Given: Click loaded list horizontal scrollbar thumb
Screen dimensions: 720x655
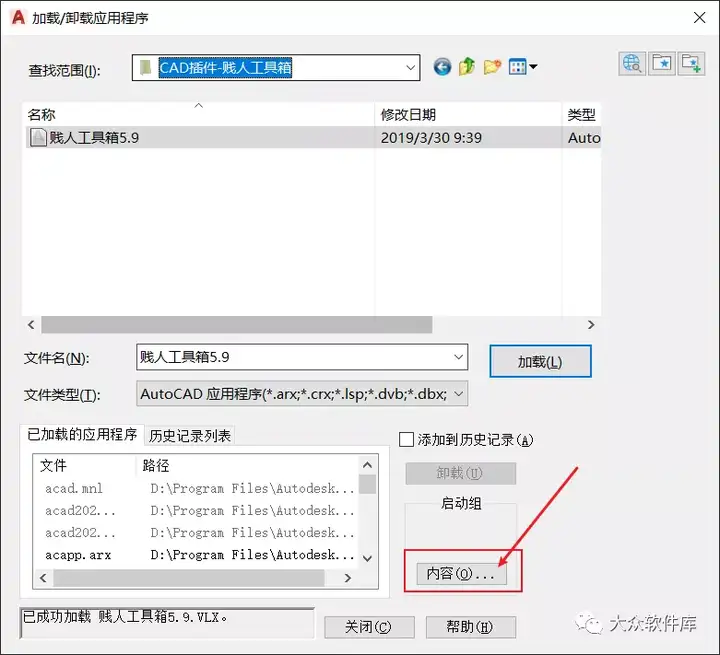Looking at the screenshot, I should (x=189, y=578).
